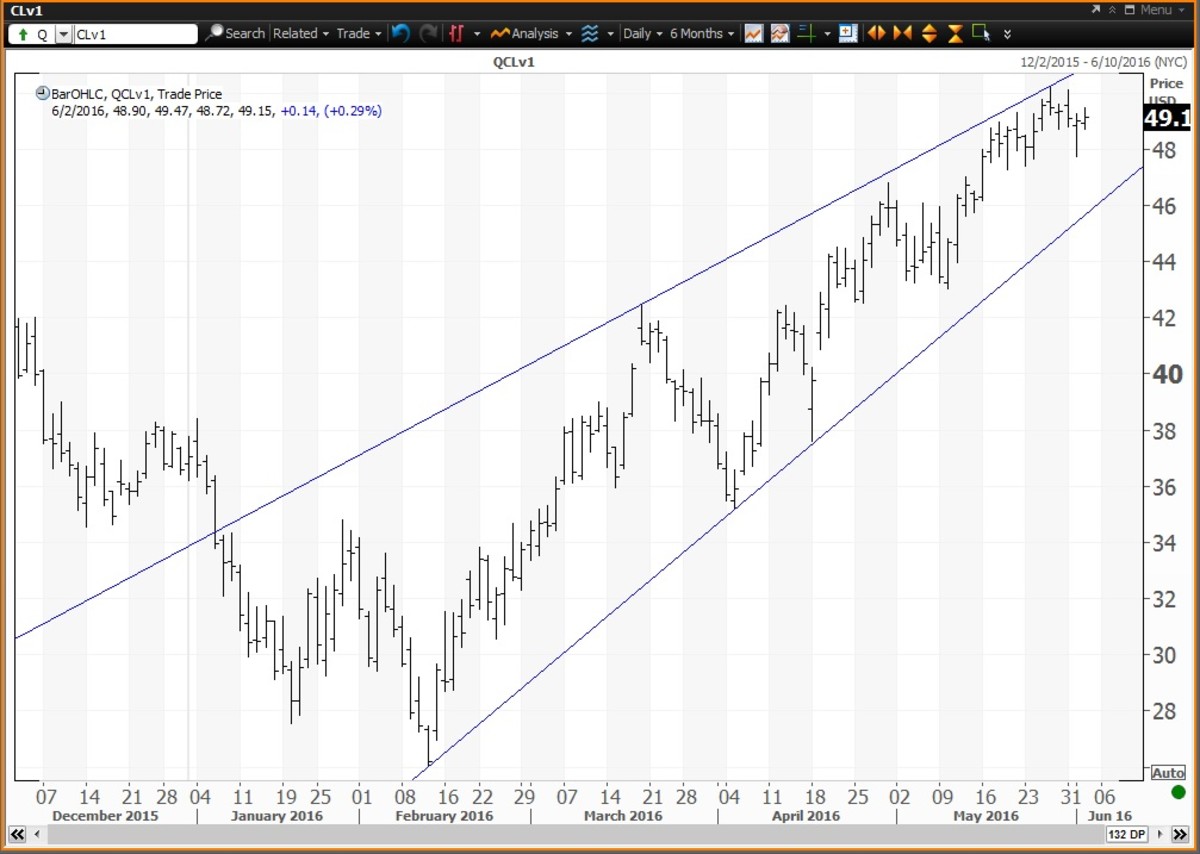Click the February 2016 axis label
This screenshot has width=1200, height=854.
[x=444, y=816]
